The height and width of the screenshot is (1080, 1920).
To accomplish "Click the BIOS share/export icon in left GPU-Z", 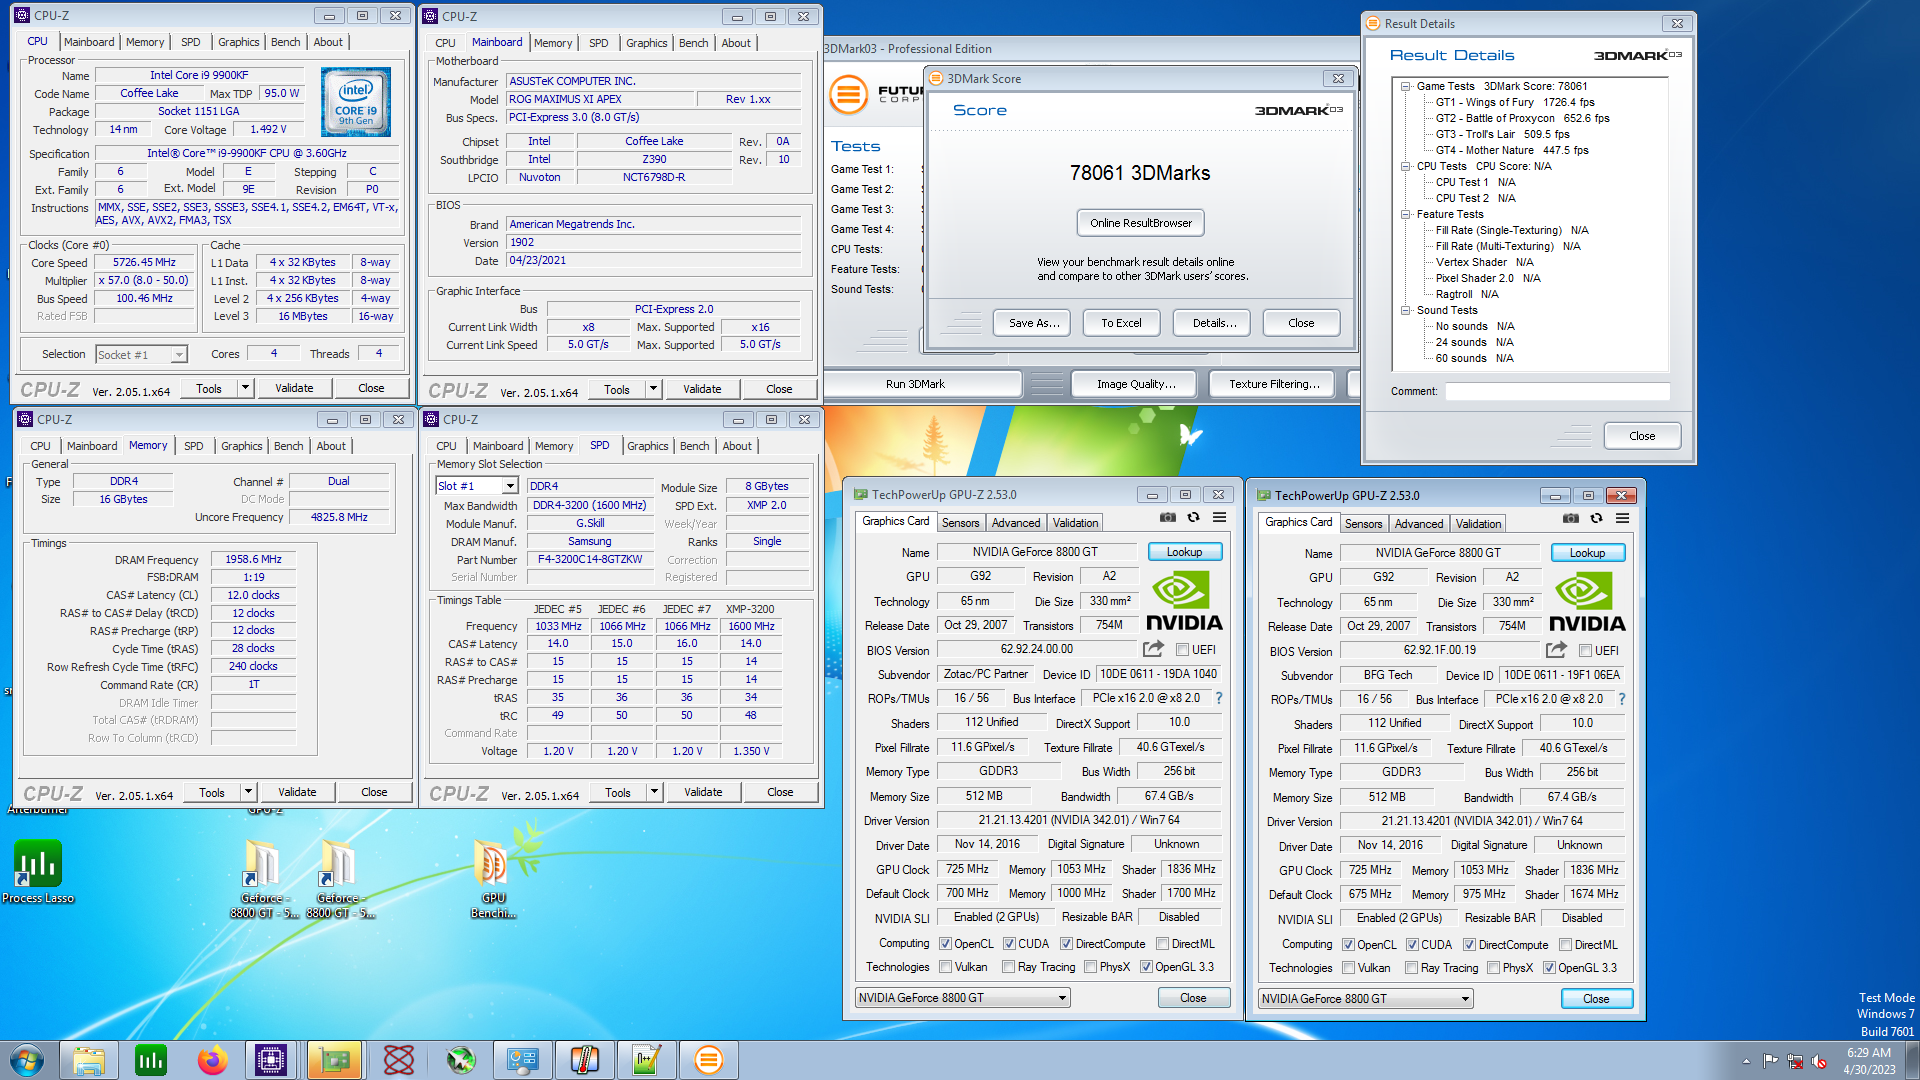I will (x=1153, y=649).
